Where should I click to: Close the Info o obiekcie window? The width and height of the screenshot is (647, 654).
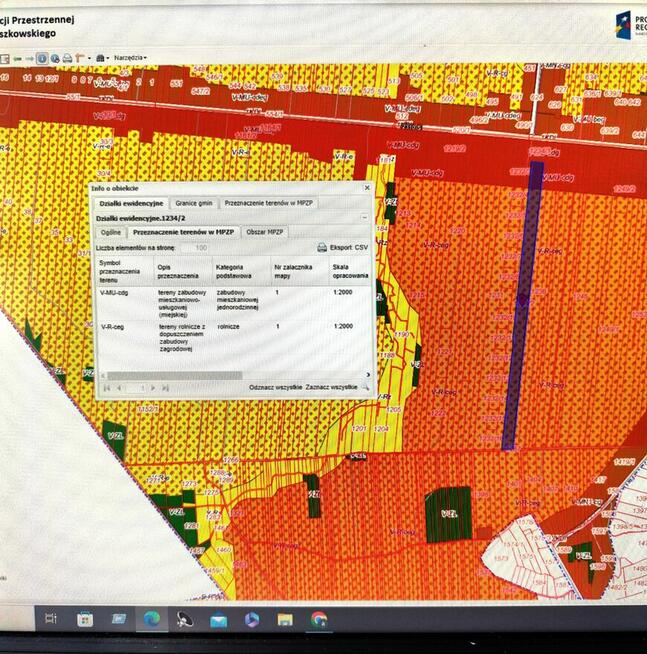pos(366,187)
